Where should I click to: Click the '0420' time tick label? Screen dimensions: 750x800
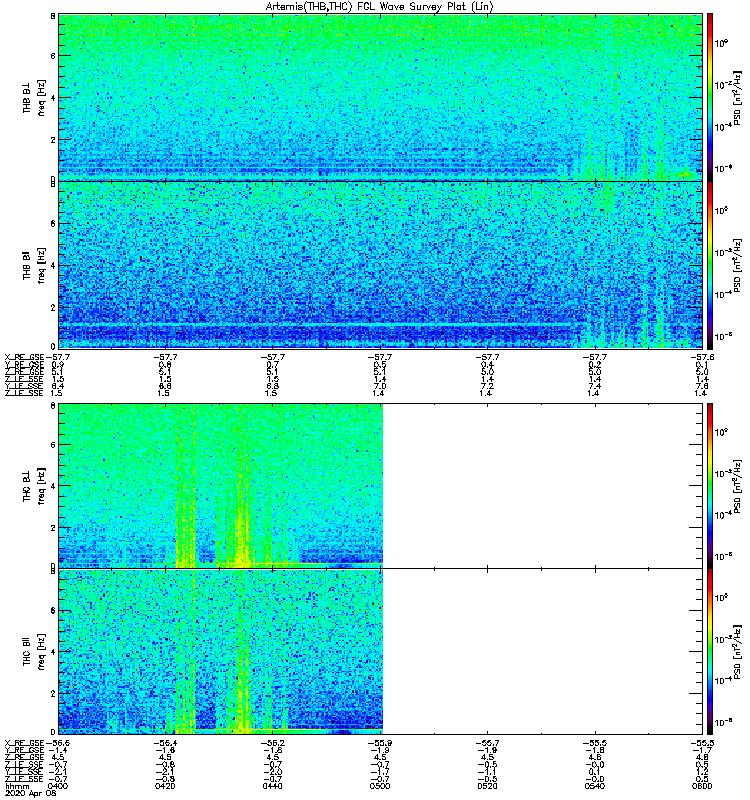click(165, 786)
